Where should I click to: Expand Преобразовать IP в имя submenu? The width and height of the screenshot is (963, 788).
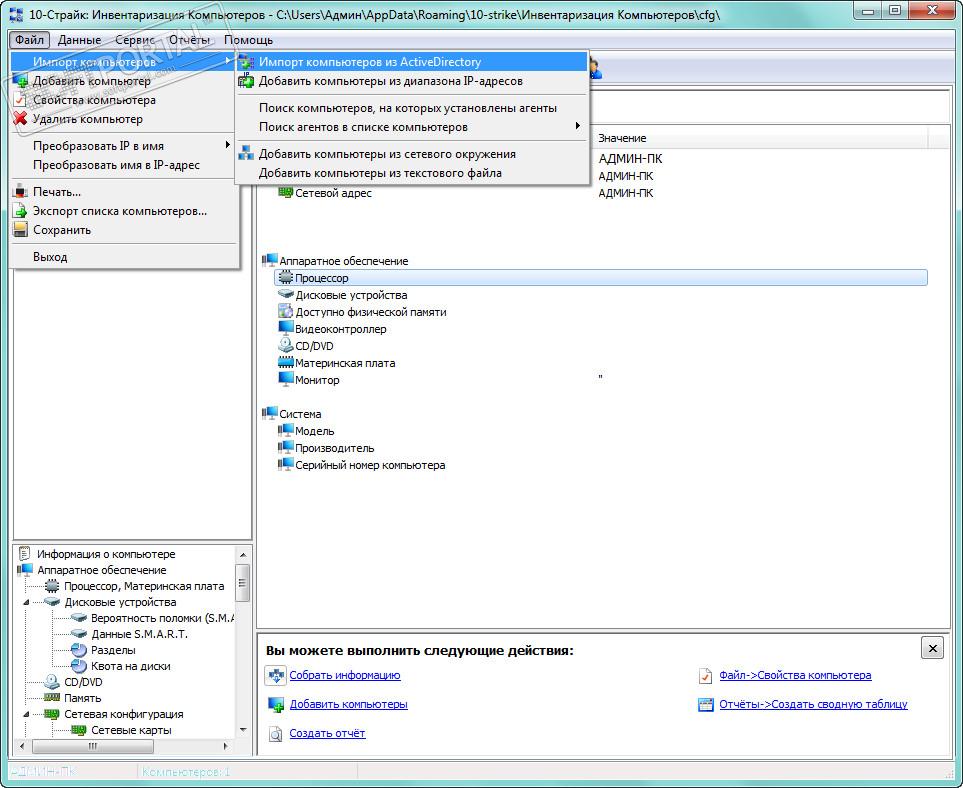[123, 146]
